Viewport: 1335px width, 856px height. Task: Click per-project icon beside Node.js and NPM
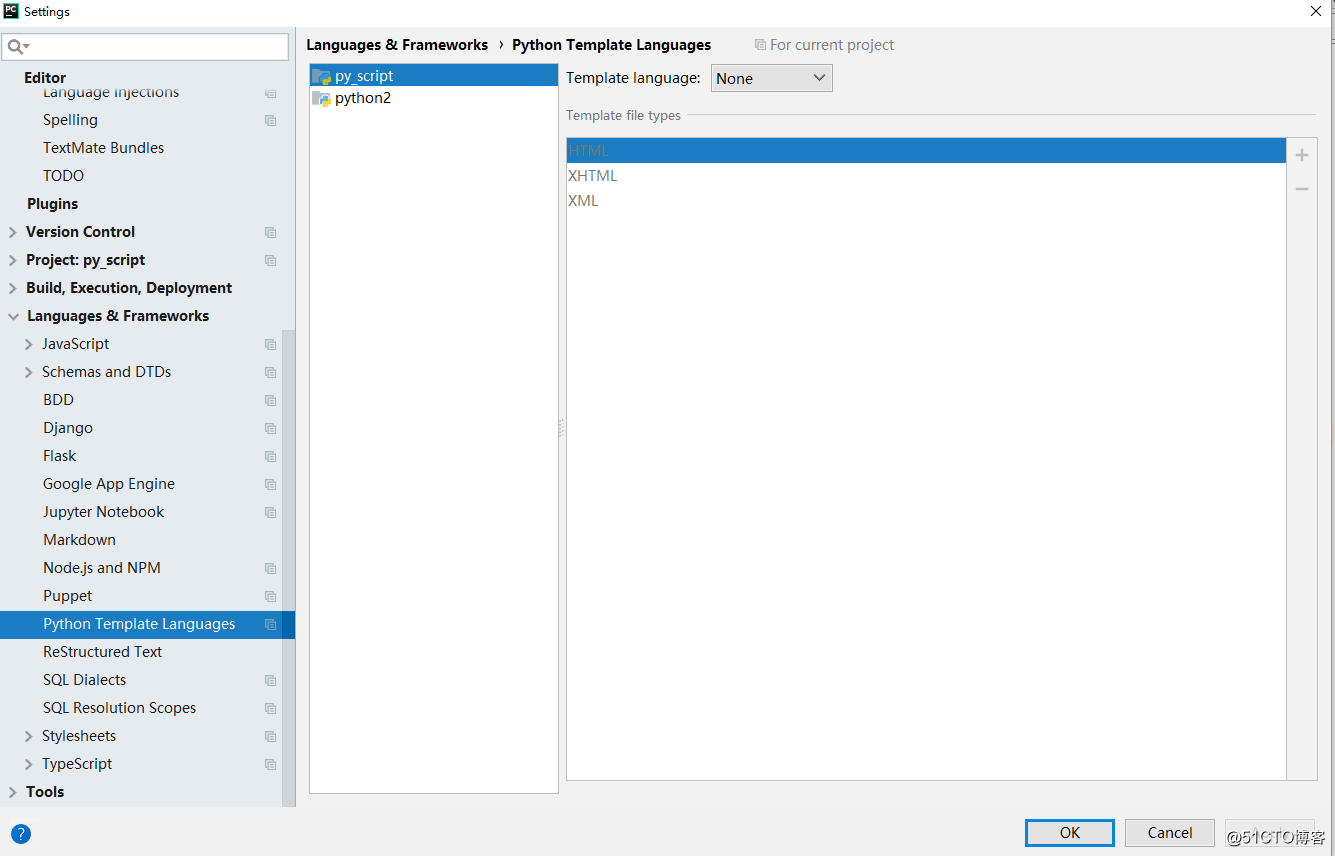coord(270,568)
